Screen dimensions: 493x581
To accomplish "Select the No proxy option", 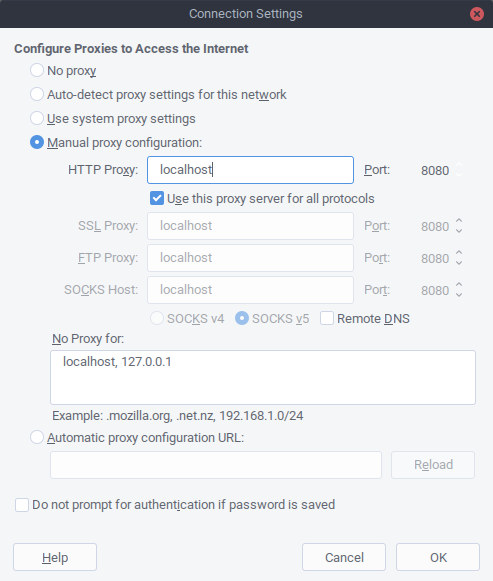I will [37, 70].
